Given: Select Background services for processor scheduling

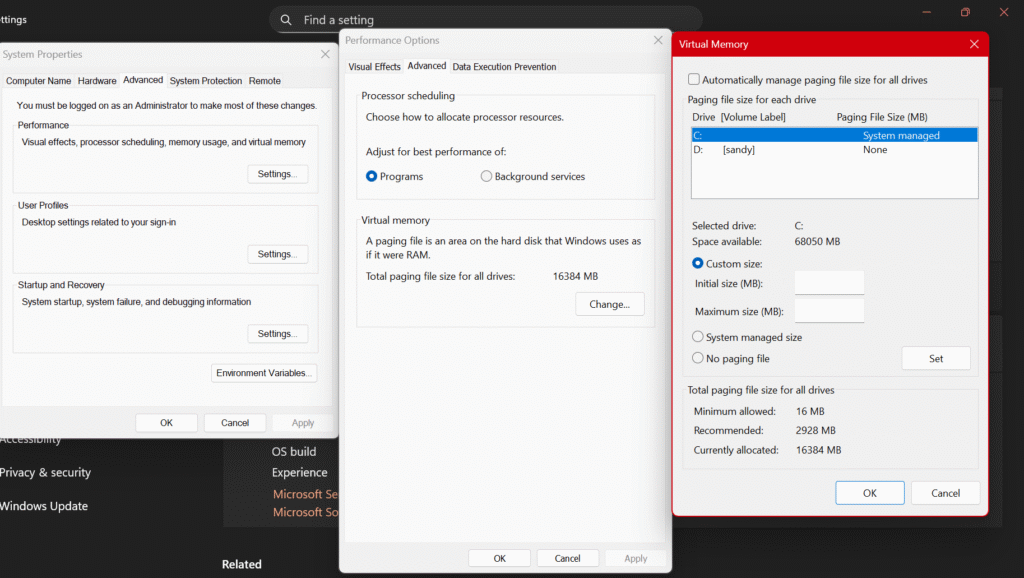Looking at the screenshot, I should (x=486, y=176).
